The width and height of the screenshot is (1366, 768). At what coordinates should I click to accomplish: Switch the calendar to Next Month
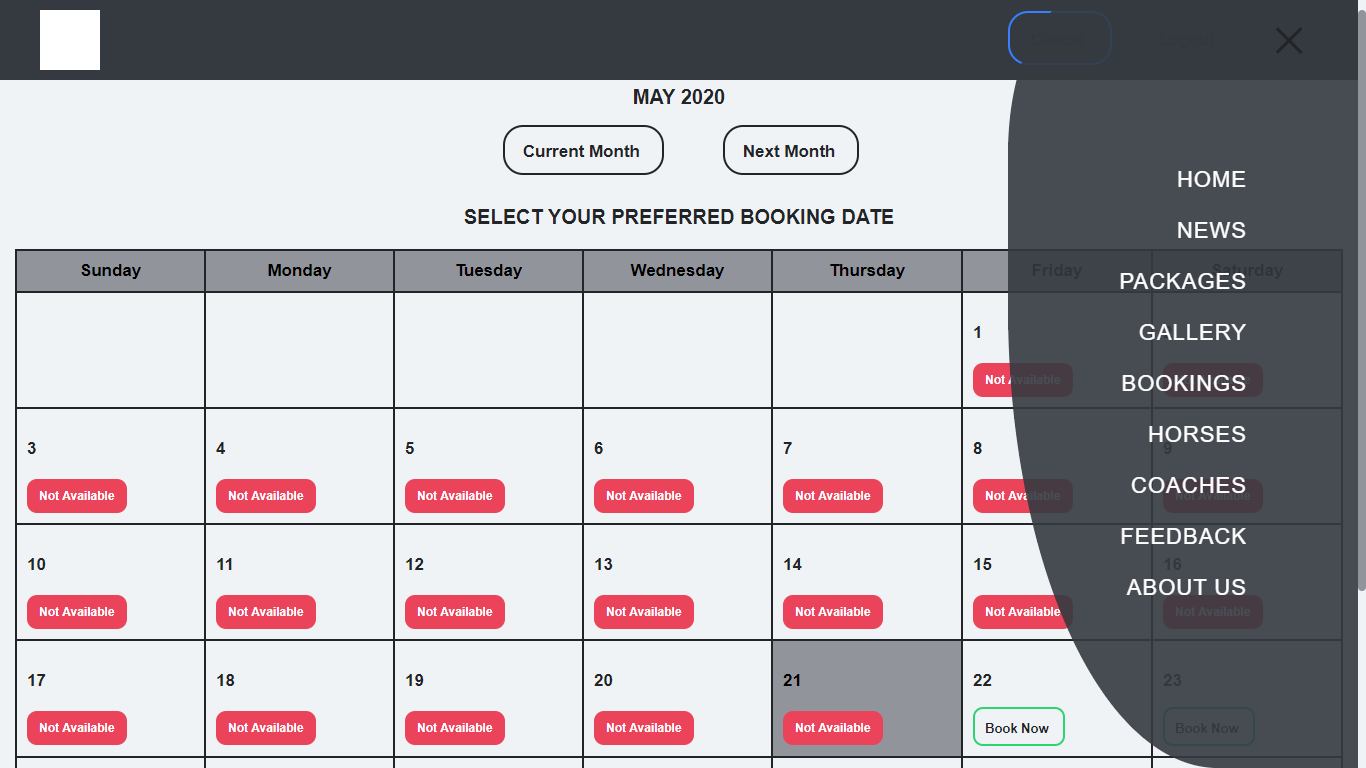(789, 151)
